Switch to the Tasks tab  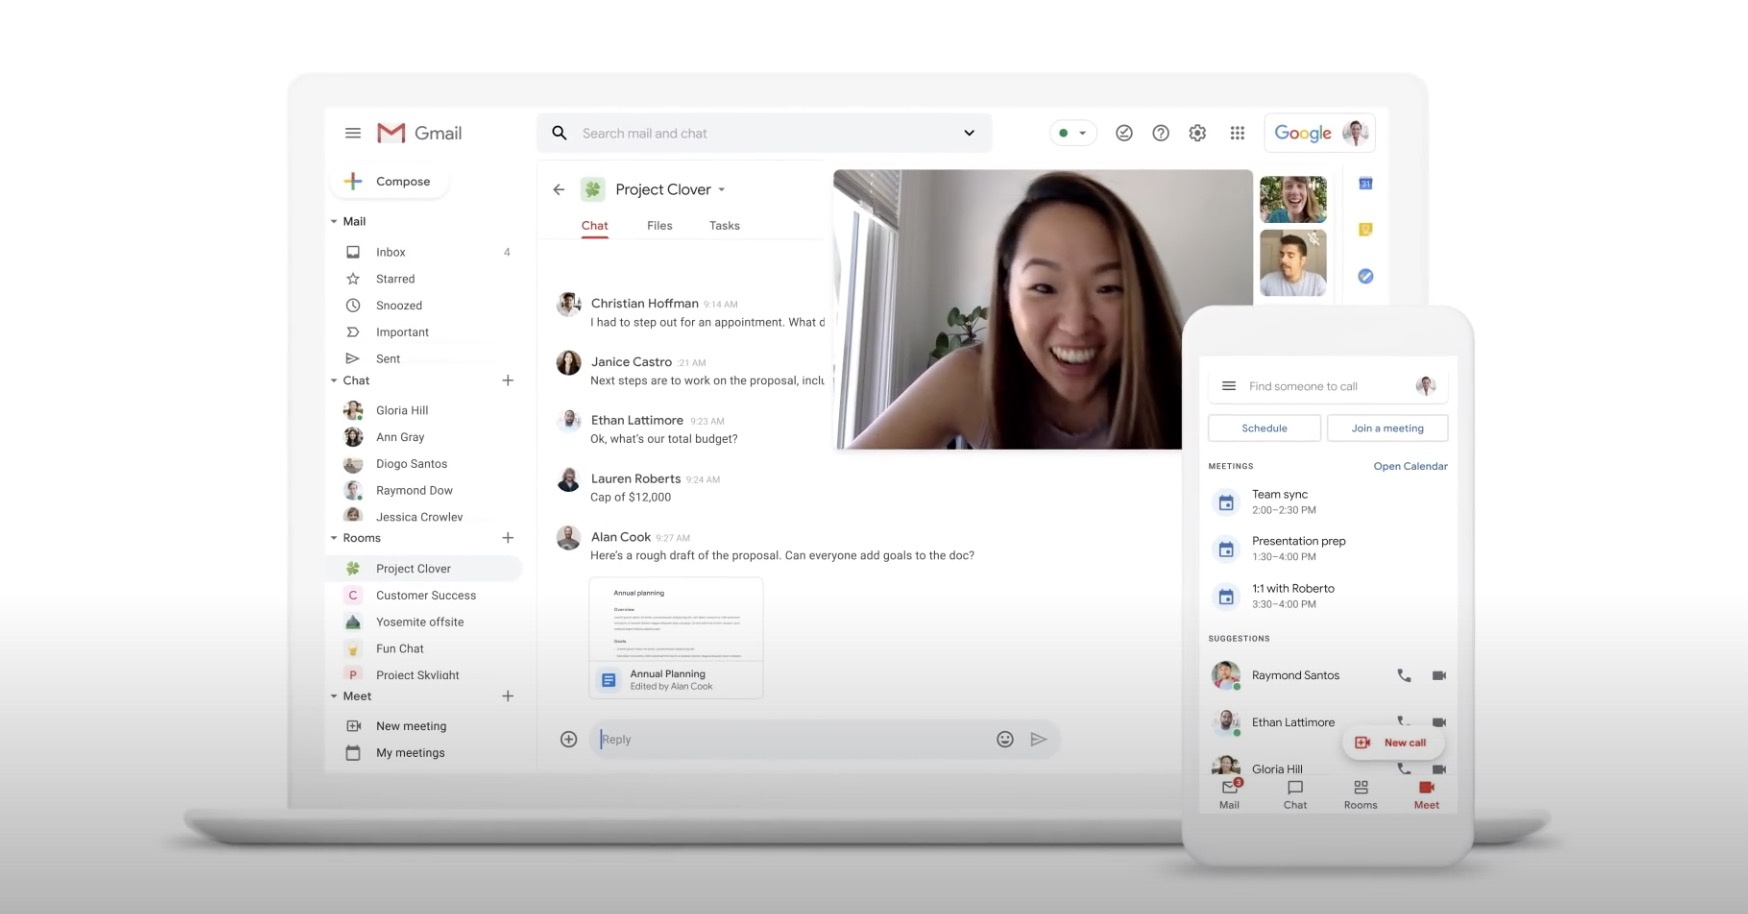click(724, 226)
